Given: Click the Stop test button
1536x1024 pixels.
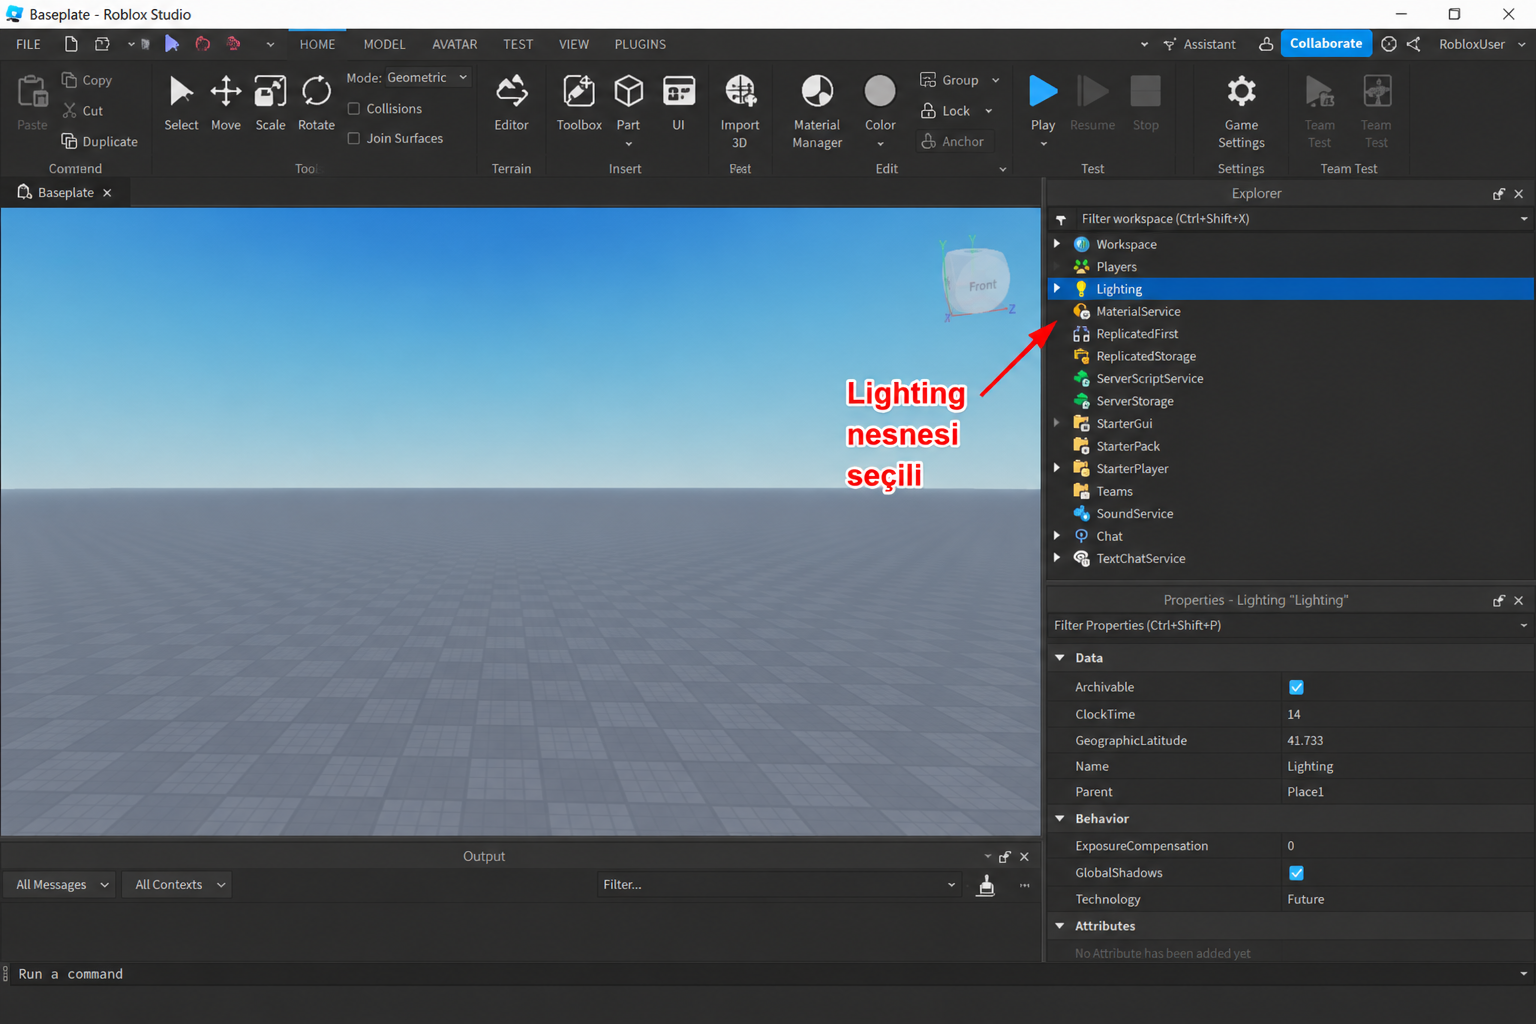Looking at the screenshot, I should point(1146,103).
